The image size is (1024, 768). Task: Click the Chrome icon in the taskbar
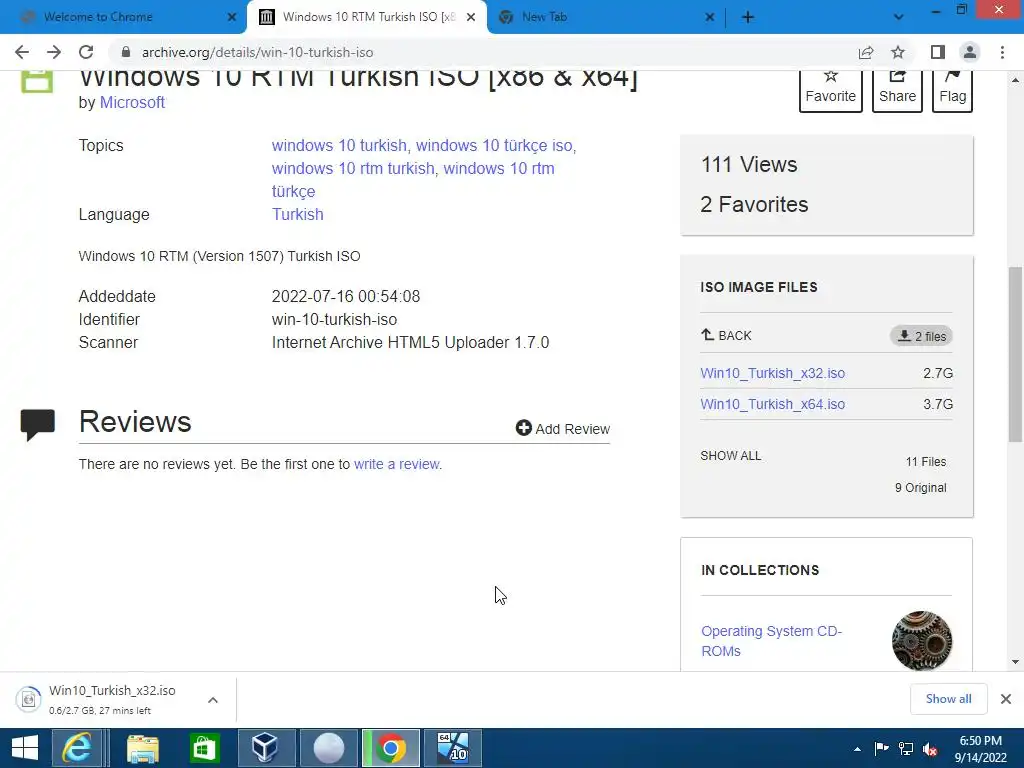391,748
